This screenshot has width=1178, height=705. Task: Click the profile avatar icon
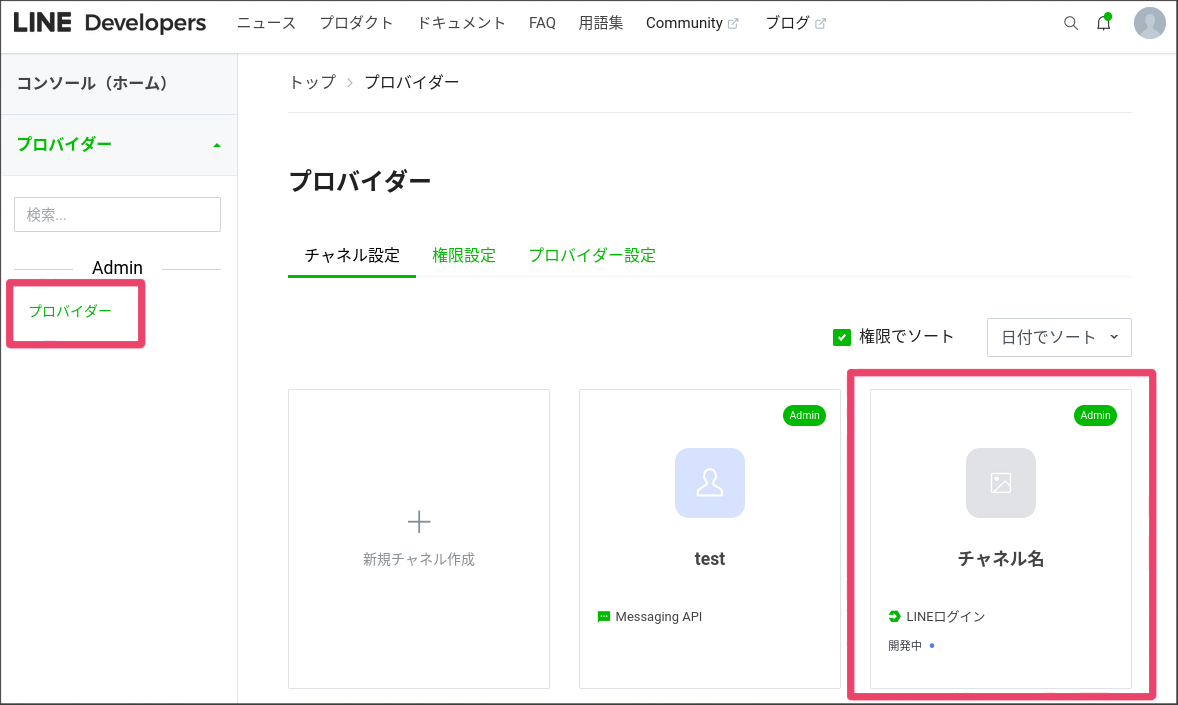1149,22
